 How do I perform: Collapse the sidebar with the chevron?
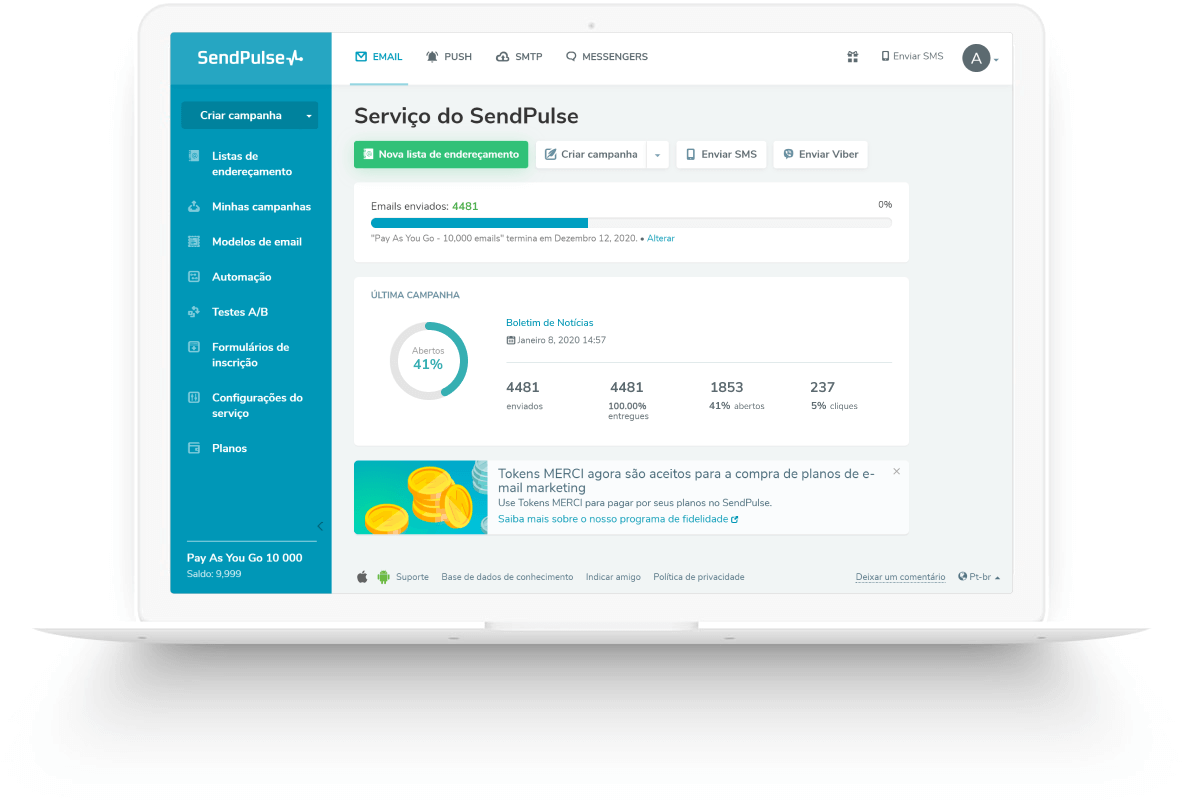[x=320, y=526]
